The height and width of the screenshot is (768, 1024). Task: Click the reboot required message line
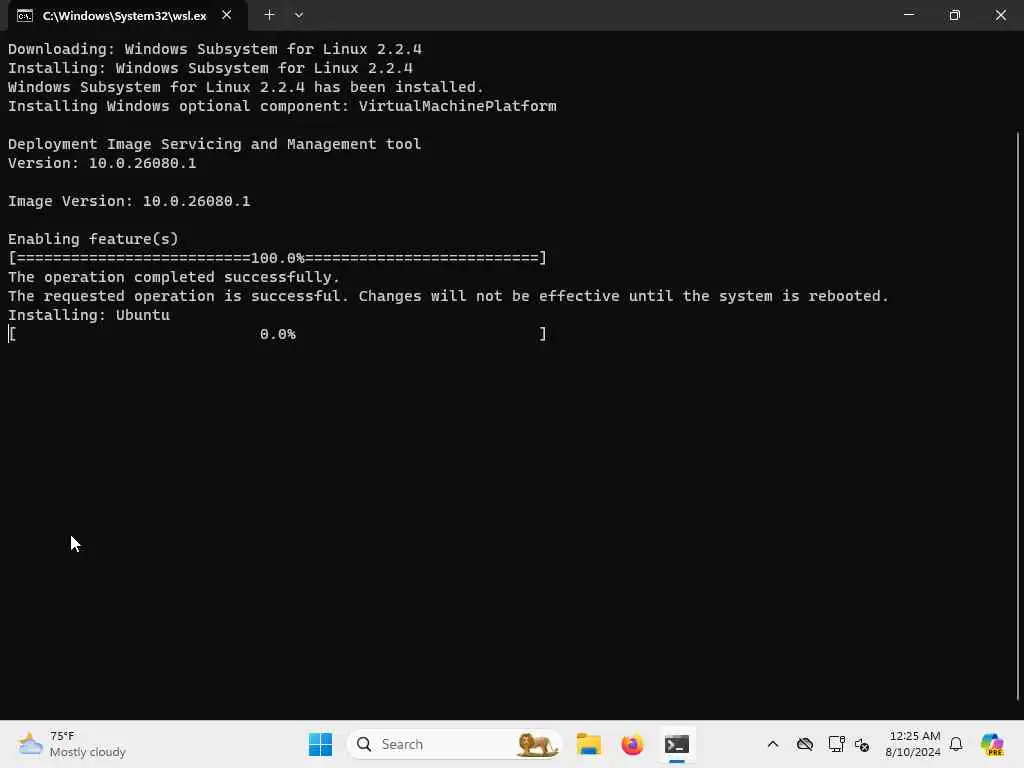coord(448,296)
